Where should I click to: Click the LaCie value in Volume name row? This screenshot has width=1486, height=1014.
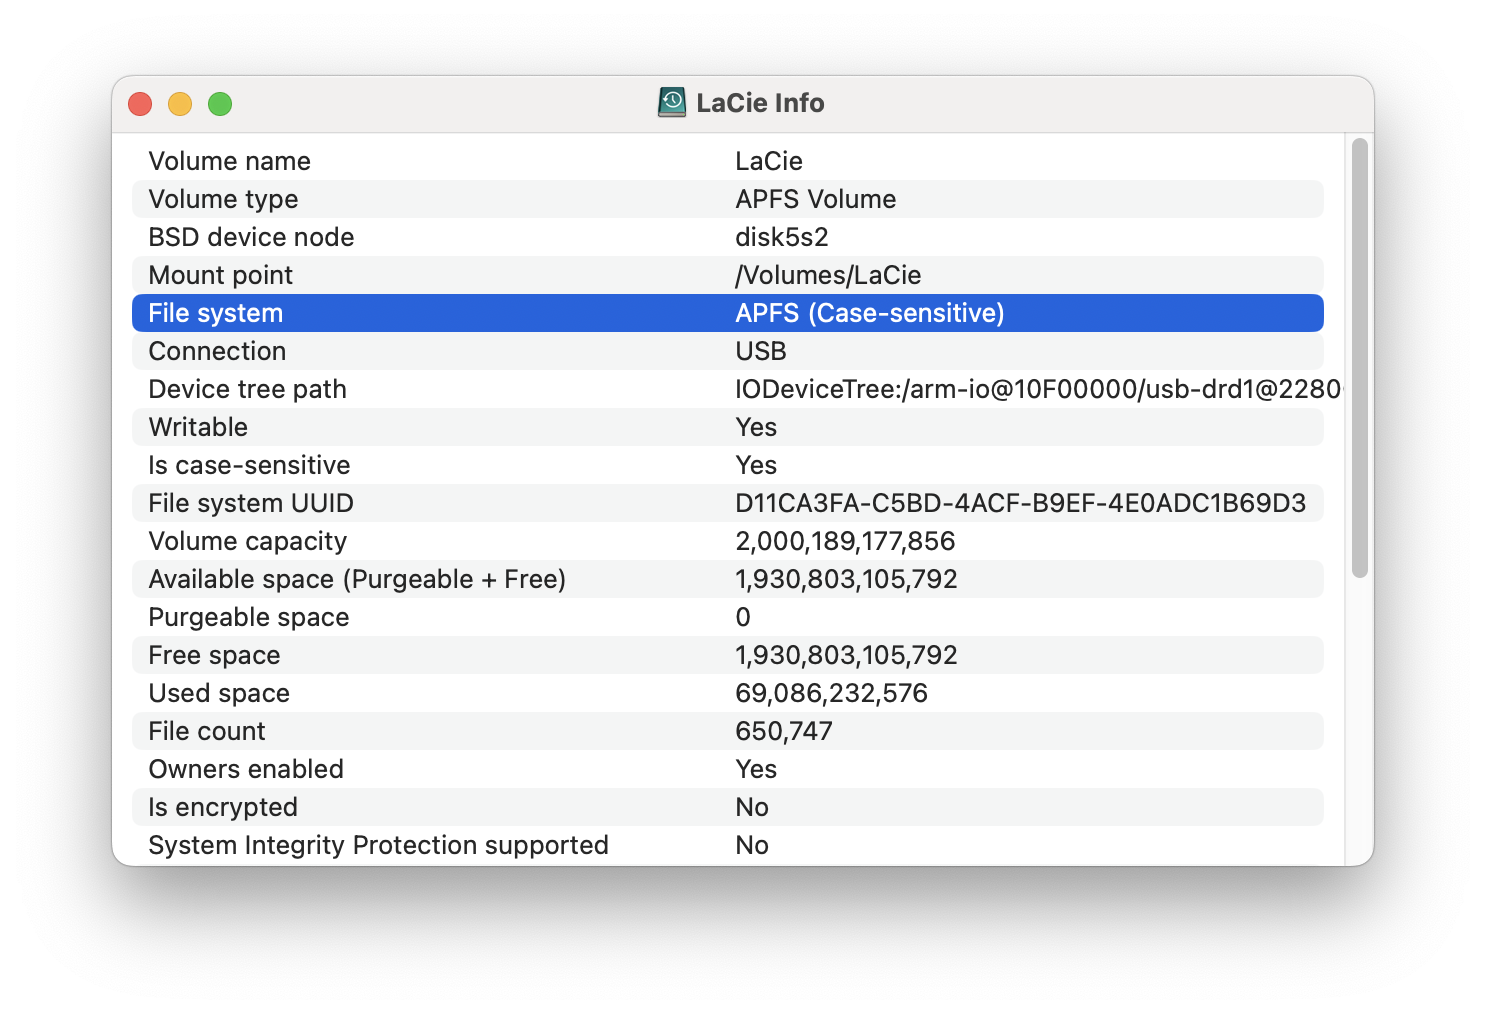769,161
